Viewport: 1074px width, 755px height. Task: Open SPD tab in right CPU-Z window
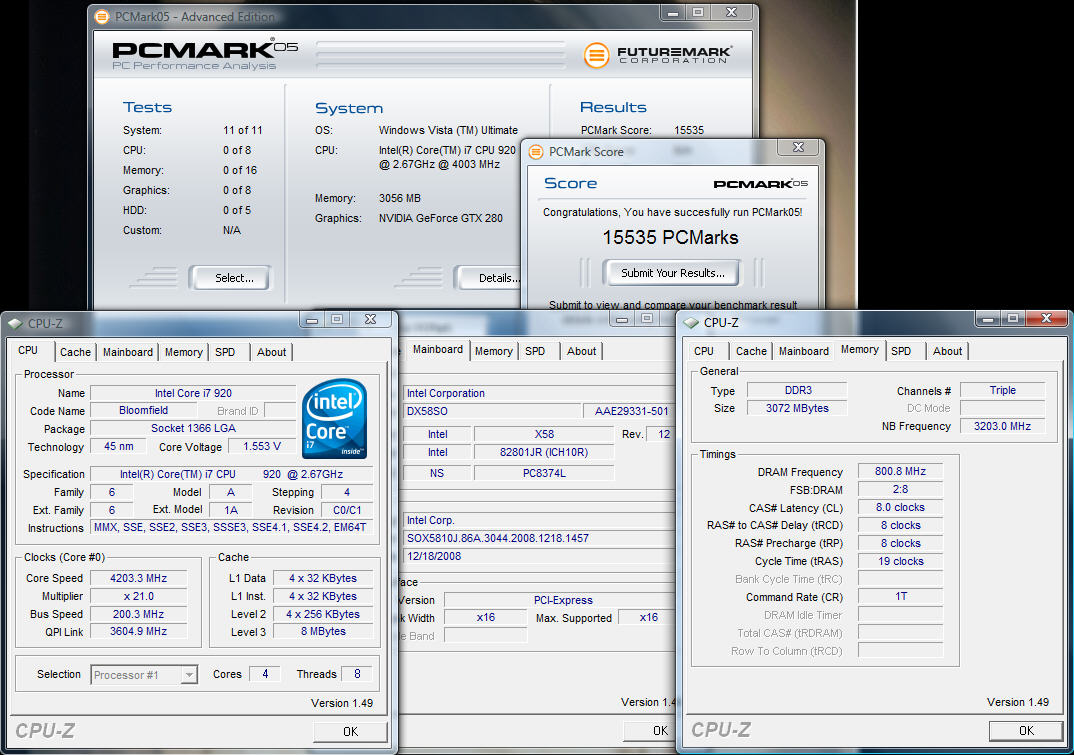(x=901, y=351)
